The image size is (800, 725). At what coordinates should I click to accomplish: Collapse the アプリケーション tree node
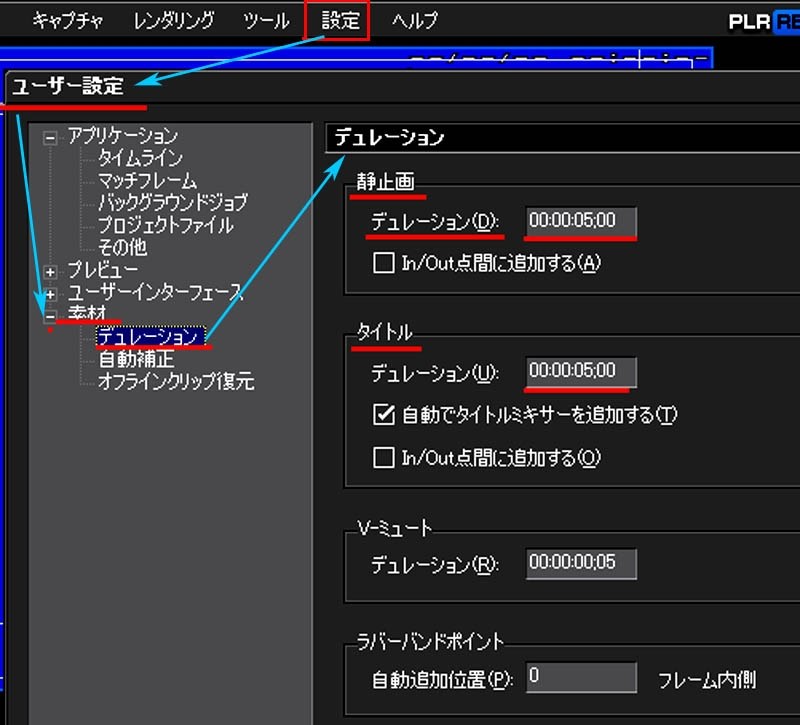click(x=50, y=137)
